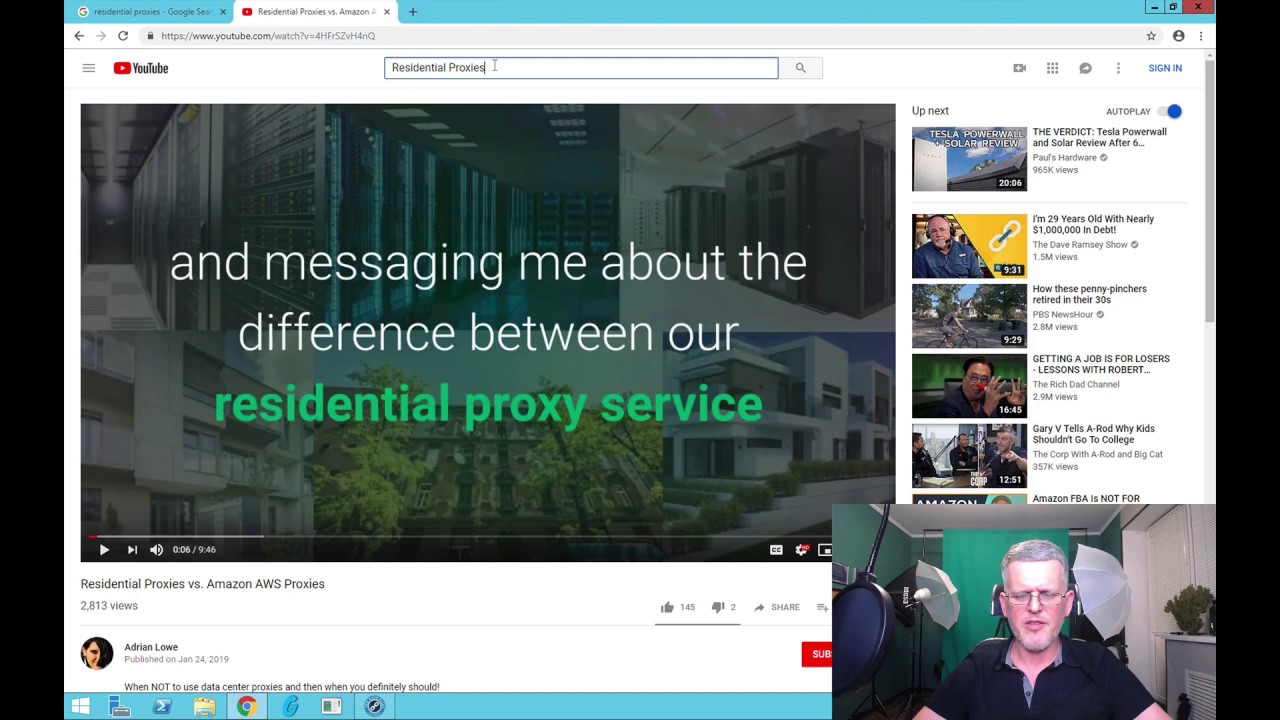Close the Google Search tab
The width and height of the screenshot is (1280, 720).
[223, 12]
